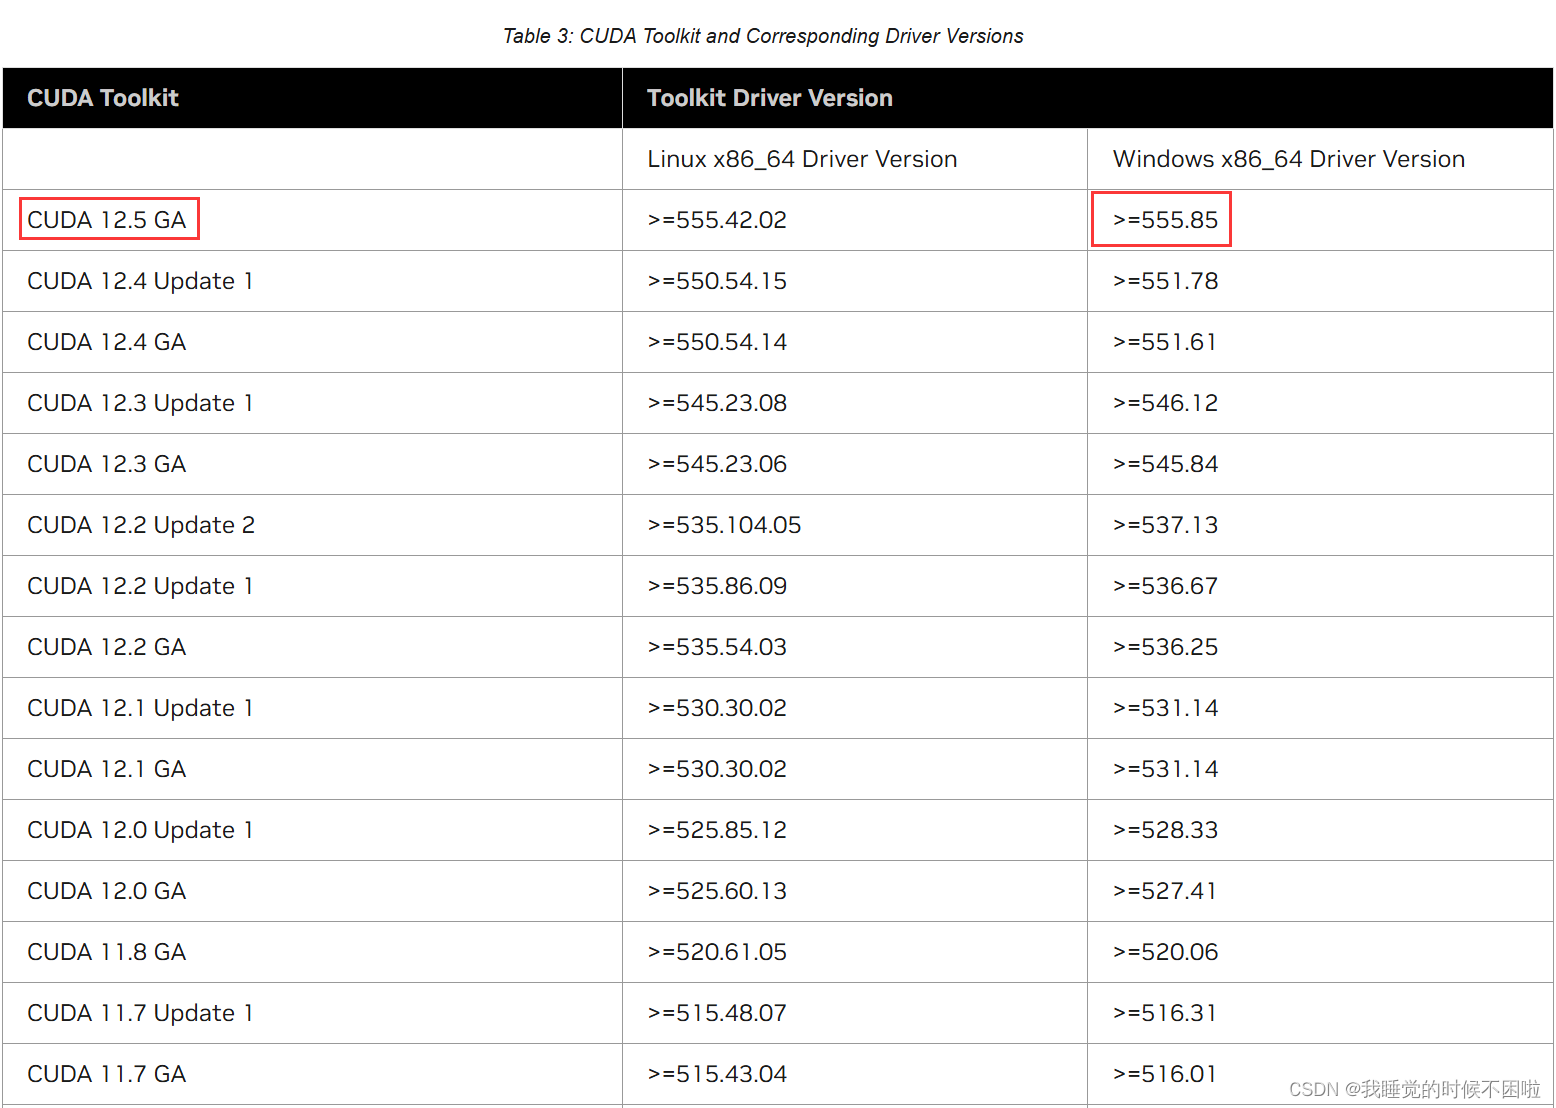Image resolution: width=1556 pixels, height=1108 pixels.
Task: Click Windows driver value '>=545.84'
Action: pos(1166,464)
